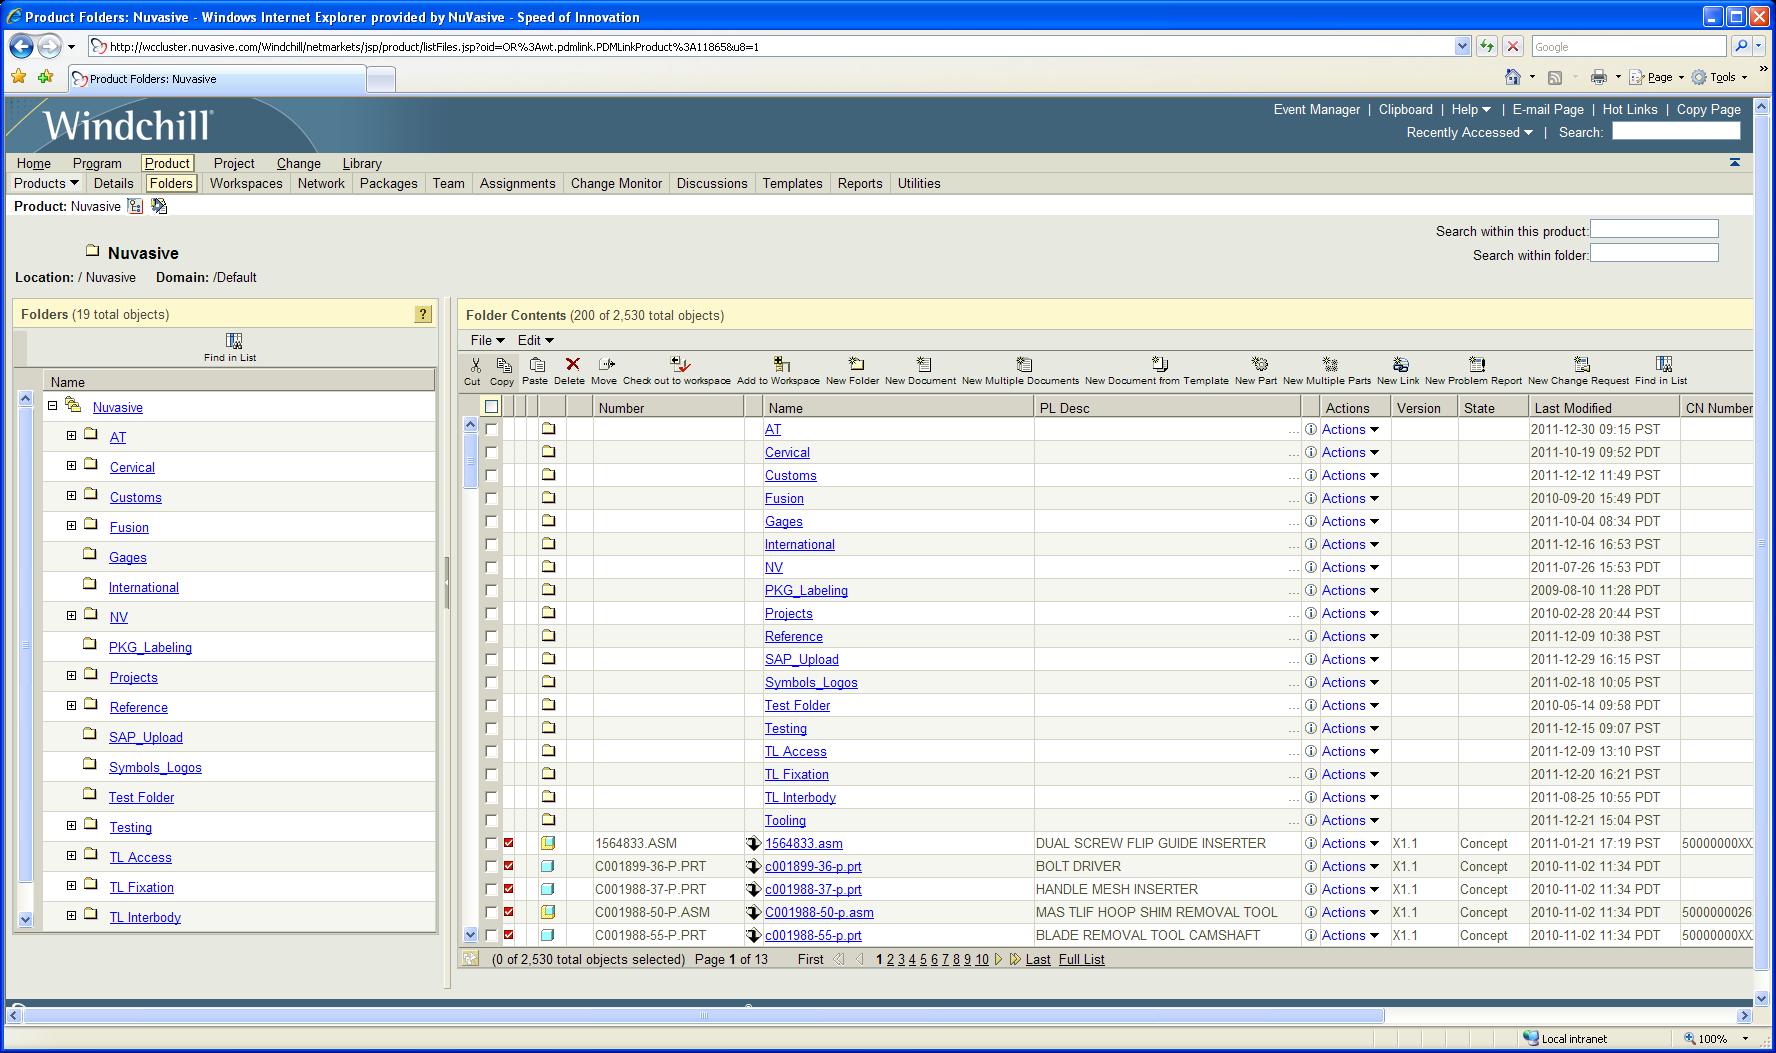1776x1053 pixels.
Task: Click the New Link icon
Action: click(x=1400, y=364)
